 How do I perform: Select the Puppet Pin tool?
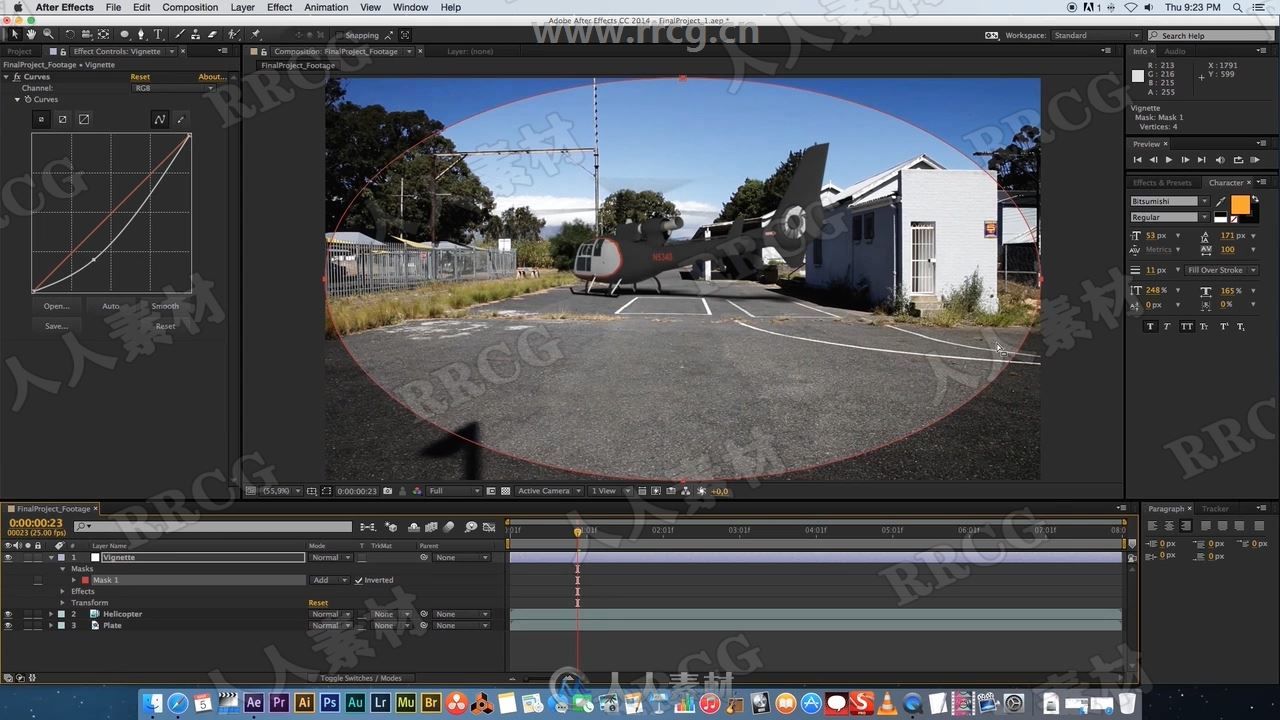click(256, 34)
